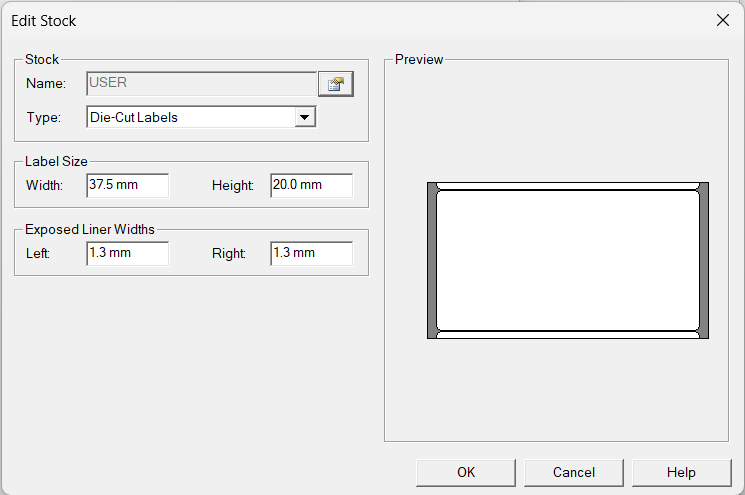This screenshot has height=495, width=745.
Task: Expand the Type dropdown arrow
Action: click(305, 118)
